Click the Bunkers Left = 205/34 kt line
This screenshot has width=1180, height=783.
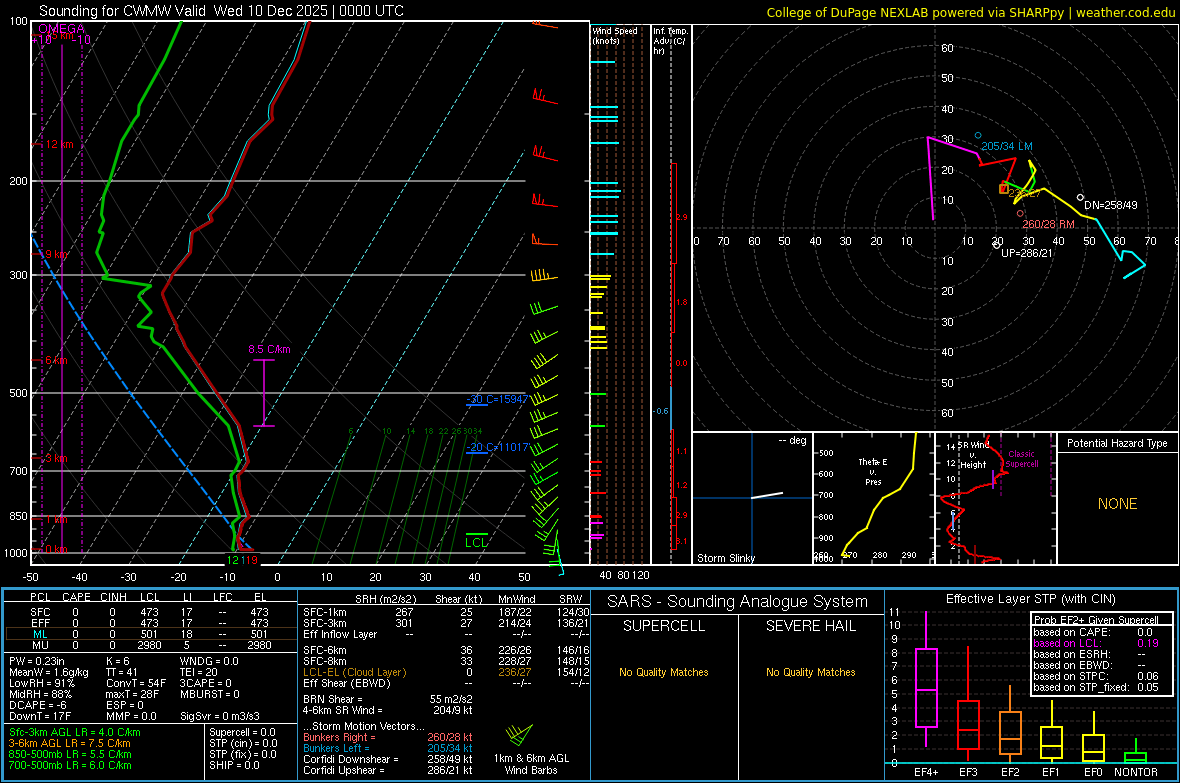tap(388, 748)
